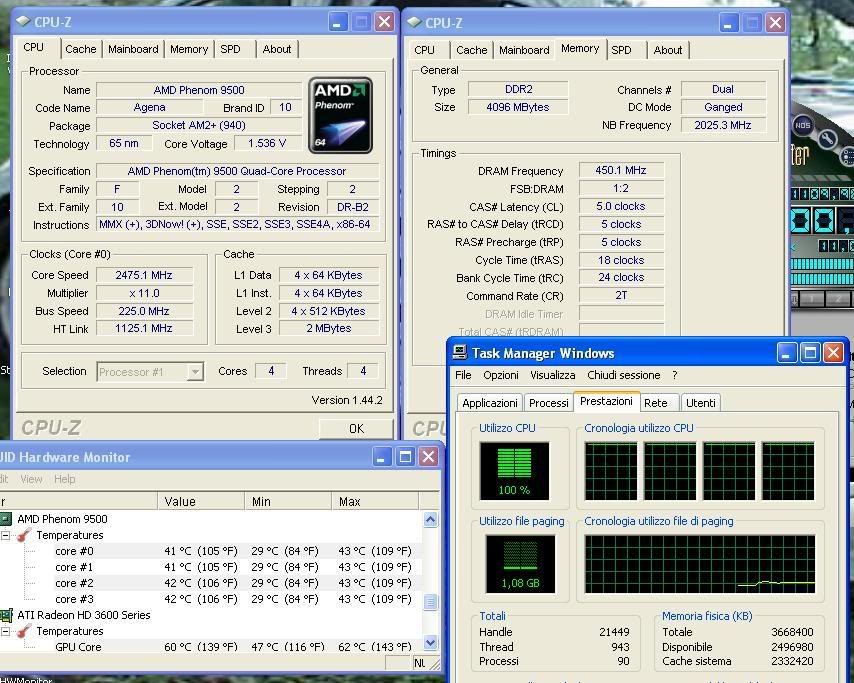The width and height of the screenshot is (854, 683).
Task: Click the Hardware Monitor scrollbar down arrow
Action: coord(430,643)
